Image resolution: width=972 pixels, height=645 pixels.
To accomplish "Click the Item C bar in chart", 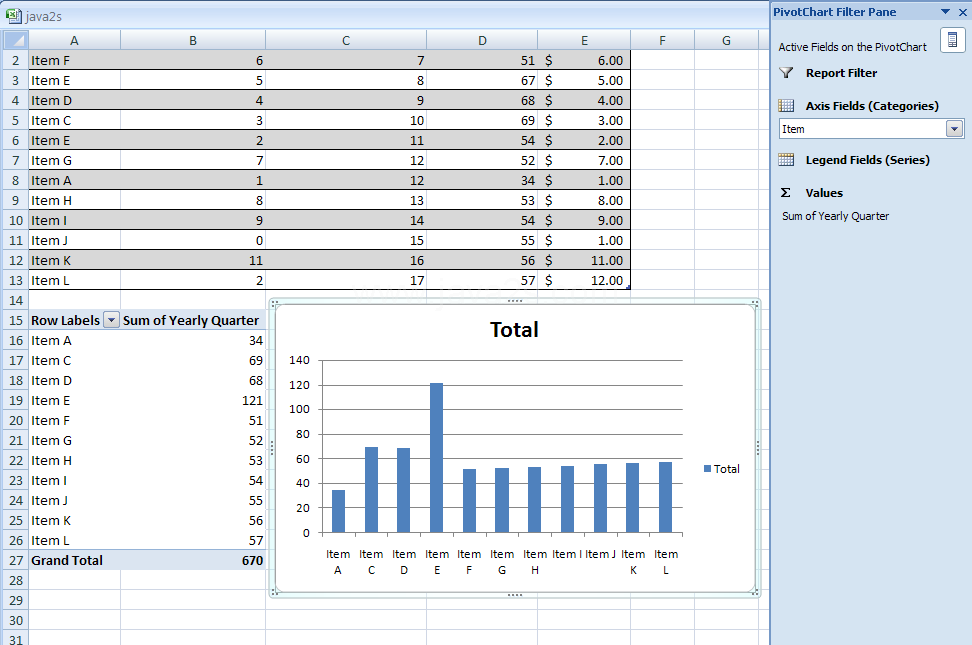I will pos(371,490).
